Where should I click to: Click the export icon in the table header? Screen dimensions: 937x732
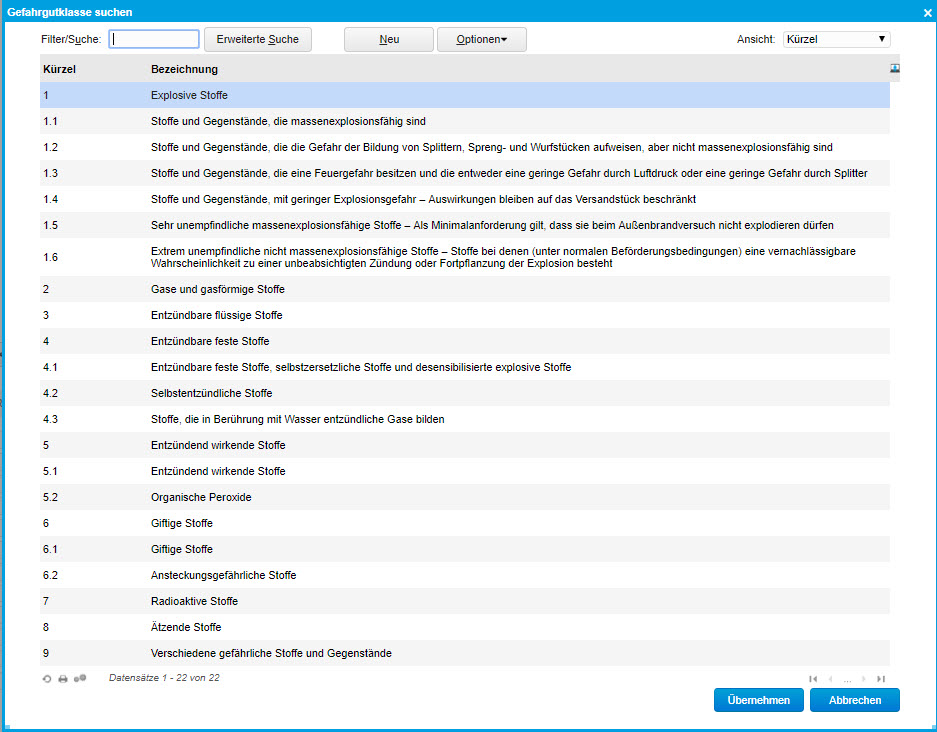point(893,68)
